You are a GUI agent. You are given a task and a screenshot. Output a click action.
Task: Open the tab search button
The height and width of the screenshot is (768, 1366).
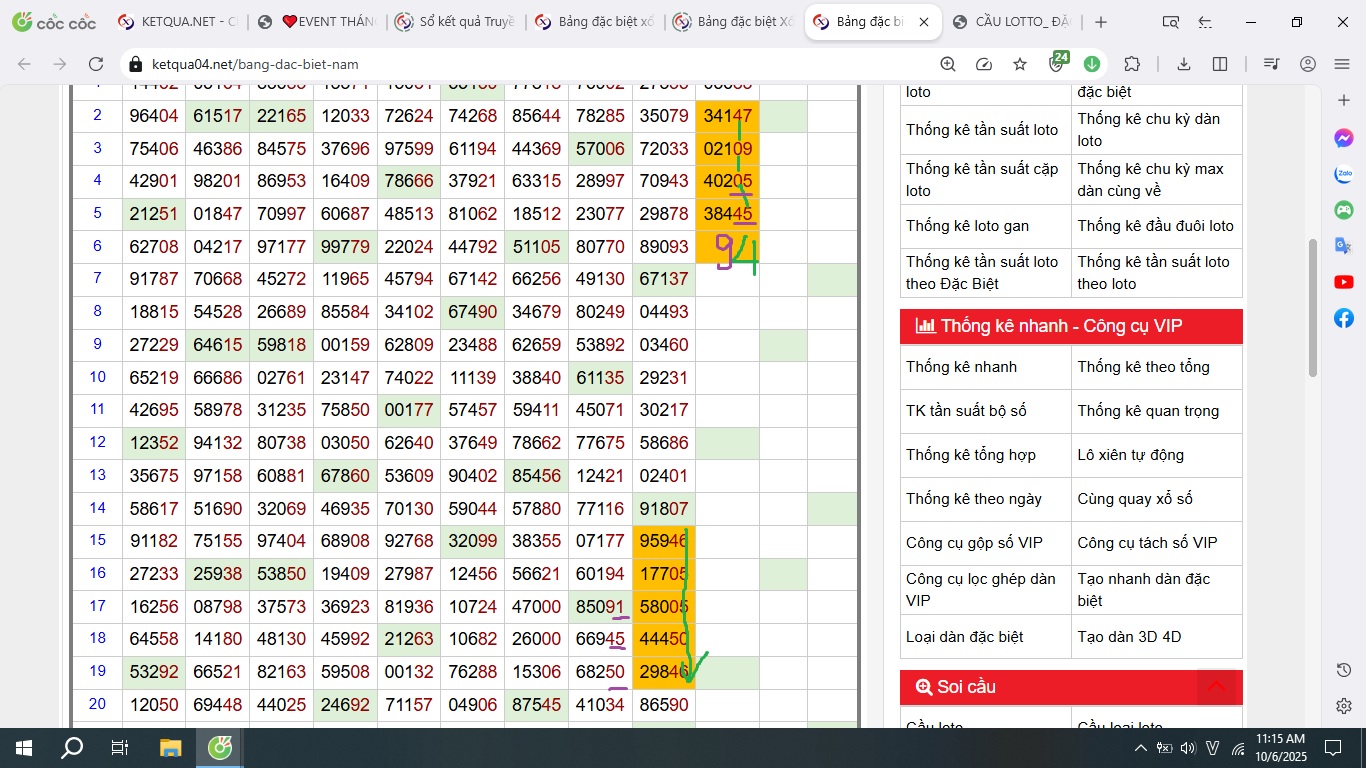pyautogui.click(x=1170, y=22)
